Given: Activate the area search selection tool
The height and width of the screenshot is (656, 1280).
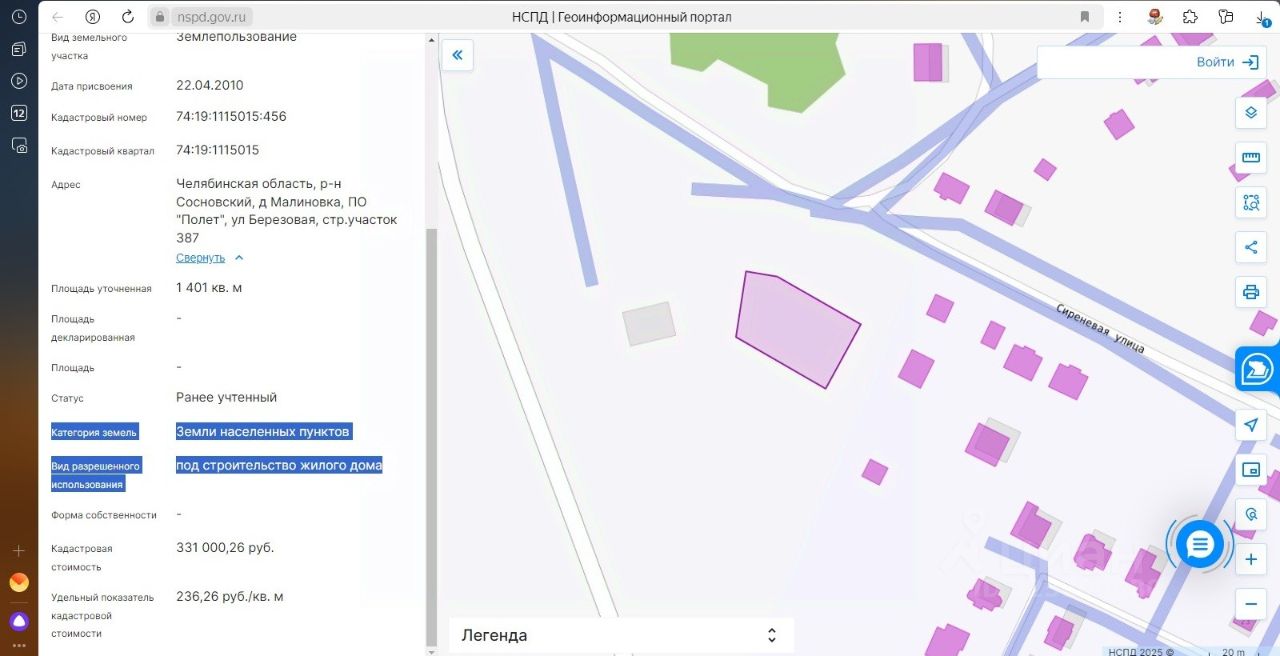Looking at the screenshot, I should point(1250,202).
